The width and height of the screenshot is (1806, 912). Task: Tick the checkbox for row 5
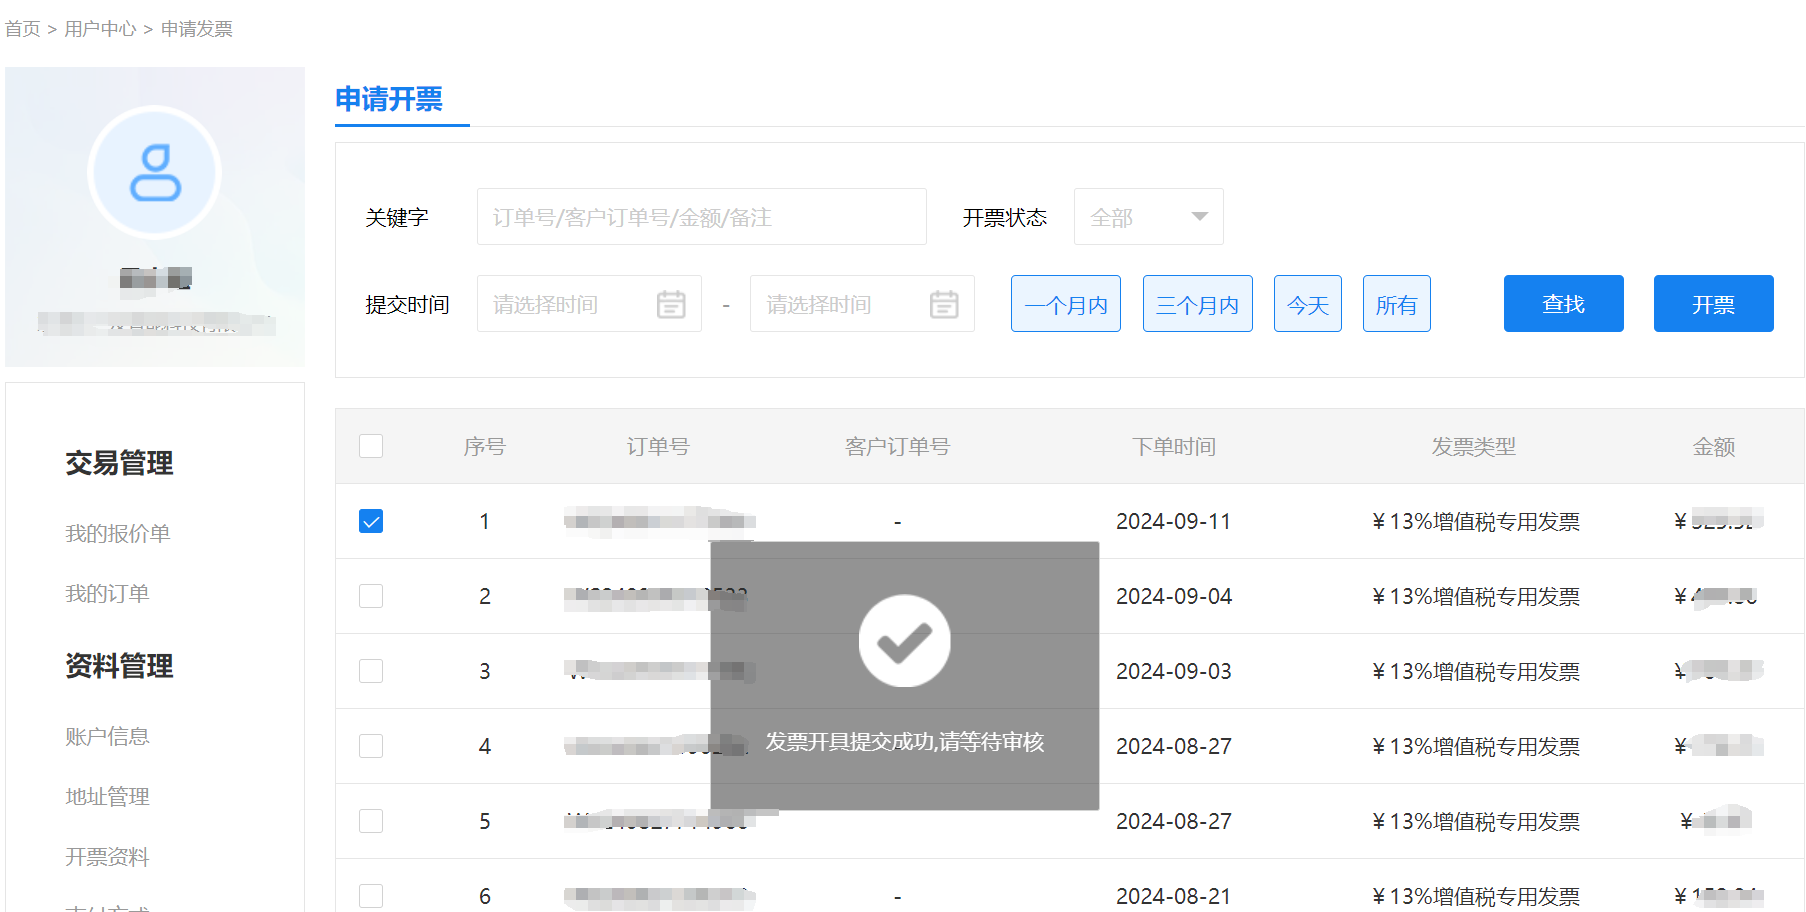click(x=371, y=821)
